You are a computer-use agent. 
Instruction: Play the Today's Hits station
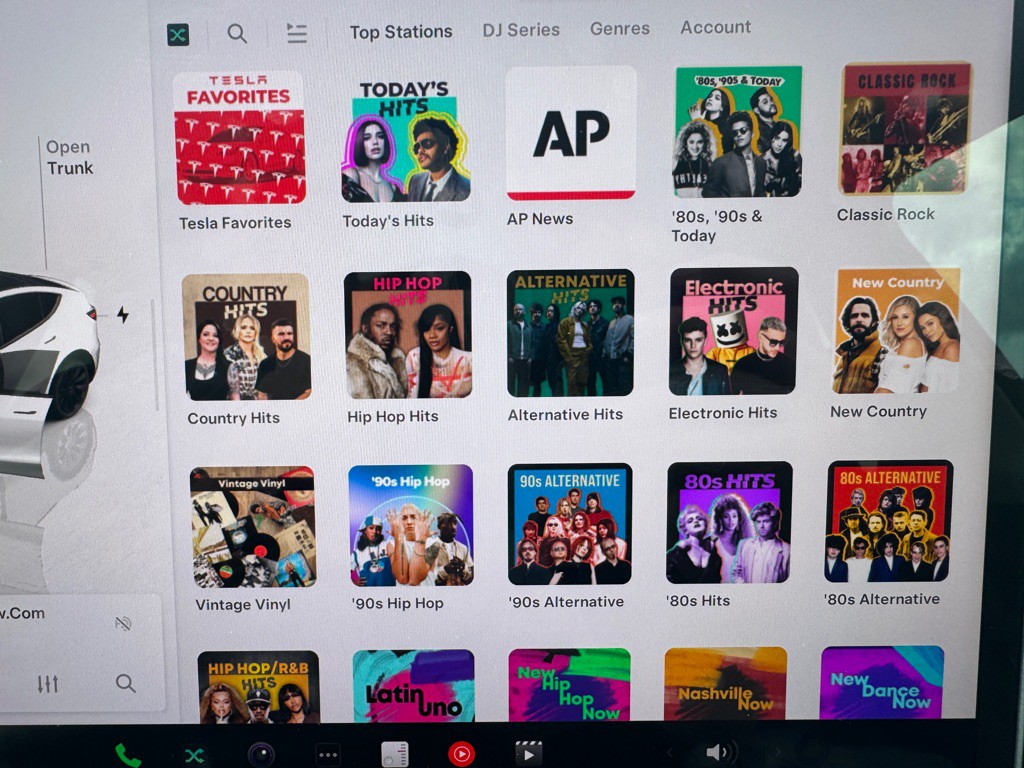pyautogui.click(x=405, y=139)
